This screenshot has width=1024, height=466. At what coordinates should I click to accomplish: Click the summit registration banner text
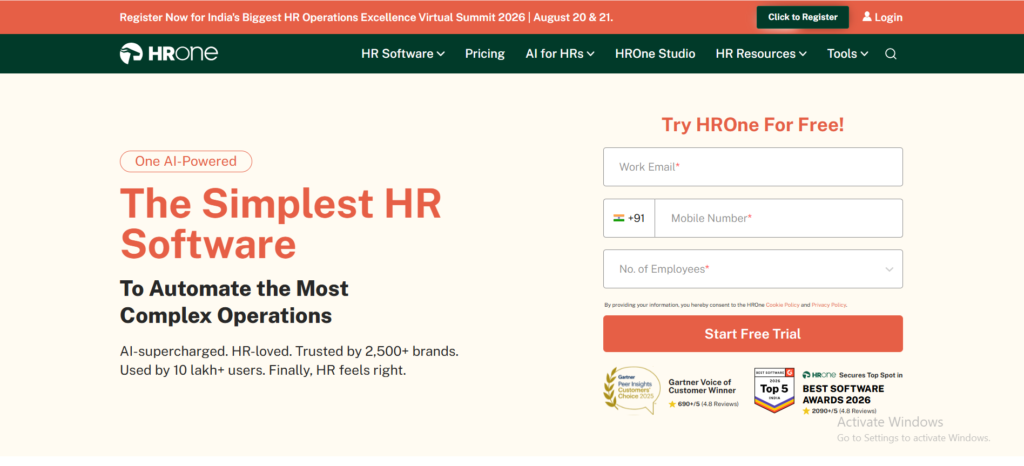[x=366, y=18]
